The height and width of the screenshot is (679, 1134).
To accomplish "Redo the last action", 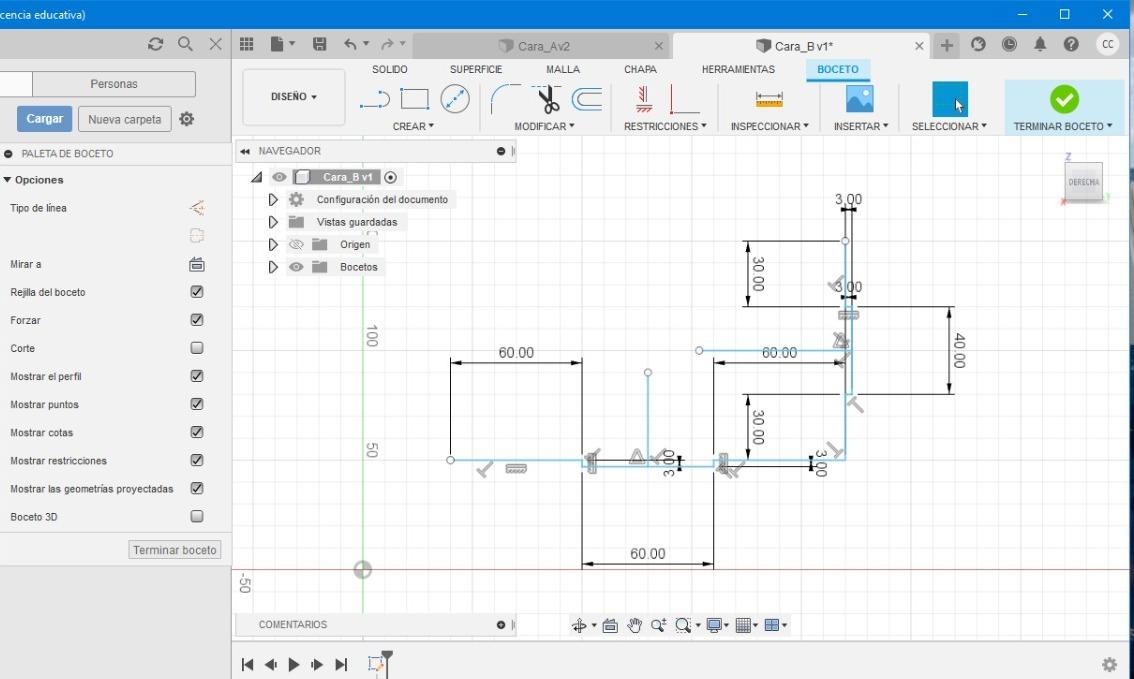I will pos(388,44).
